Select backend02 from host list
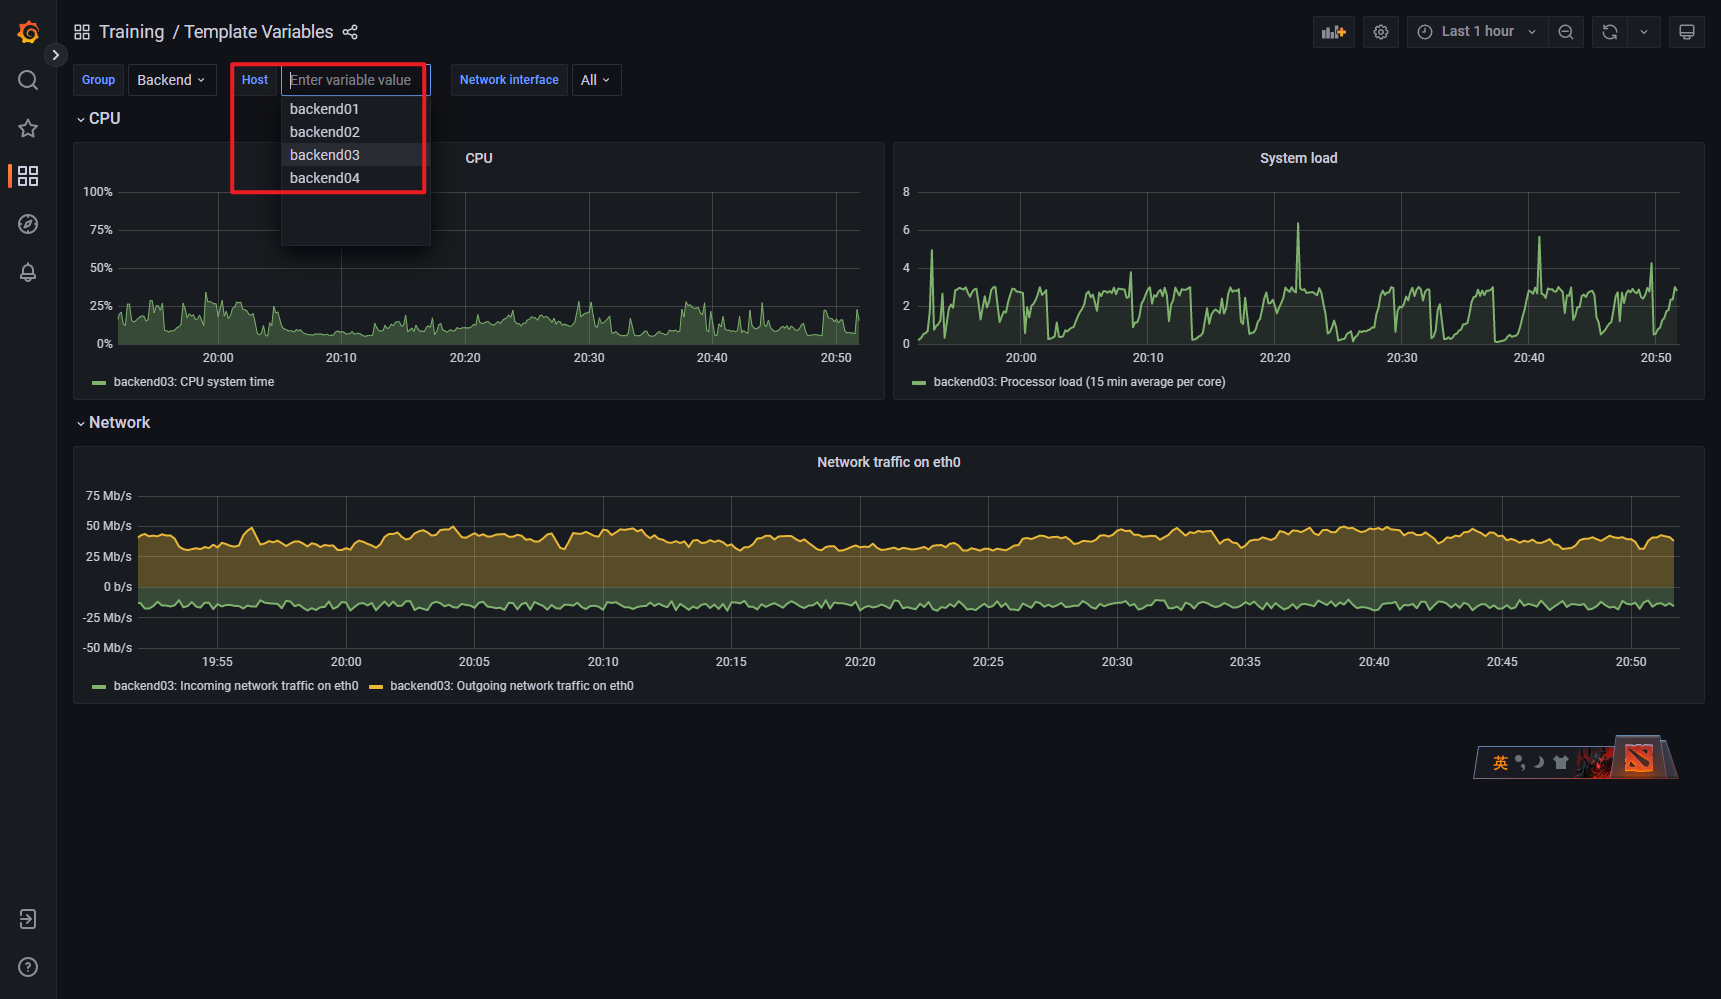 tap(355, 132)
